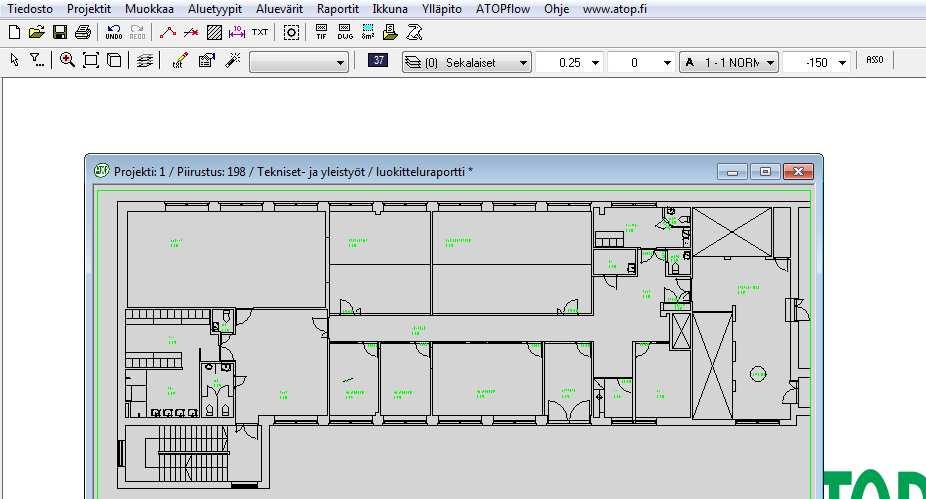Click the 3D box view icon
The height and width of the screenshot is (499, 926).
coord(114,60)
